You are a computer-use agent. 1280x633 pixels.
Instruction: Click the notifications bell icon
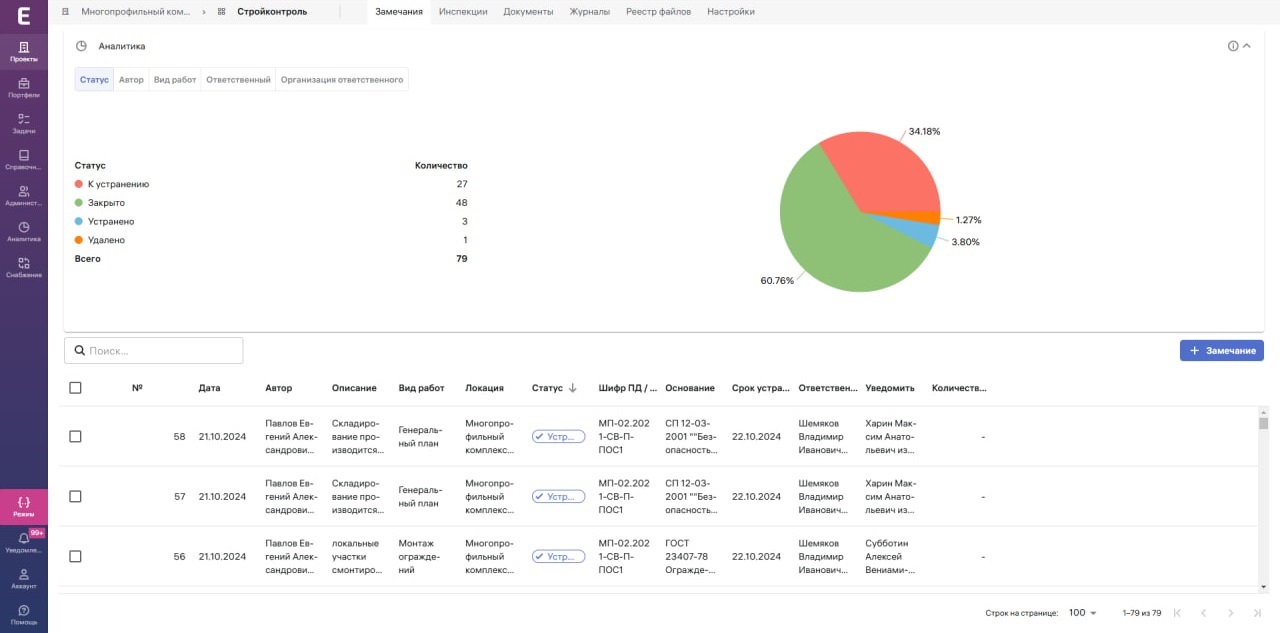coord(24,541)
